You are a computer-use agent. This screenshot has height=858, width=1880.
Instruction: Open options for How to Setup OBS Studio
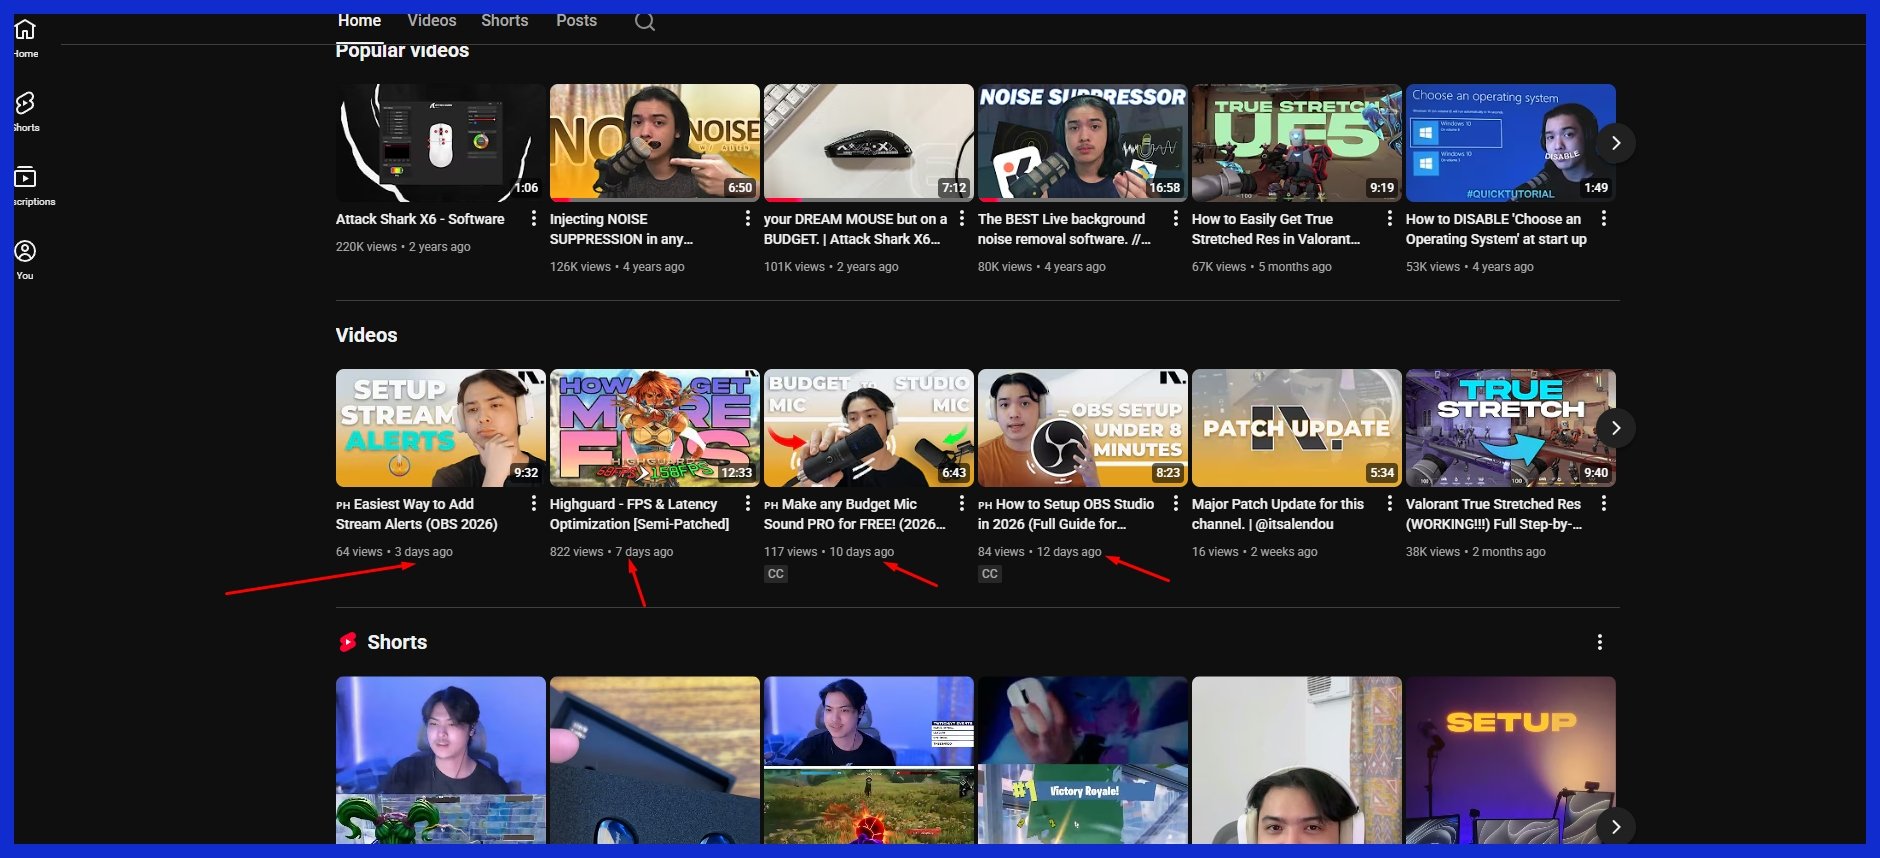click(1176, 503)
